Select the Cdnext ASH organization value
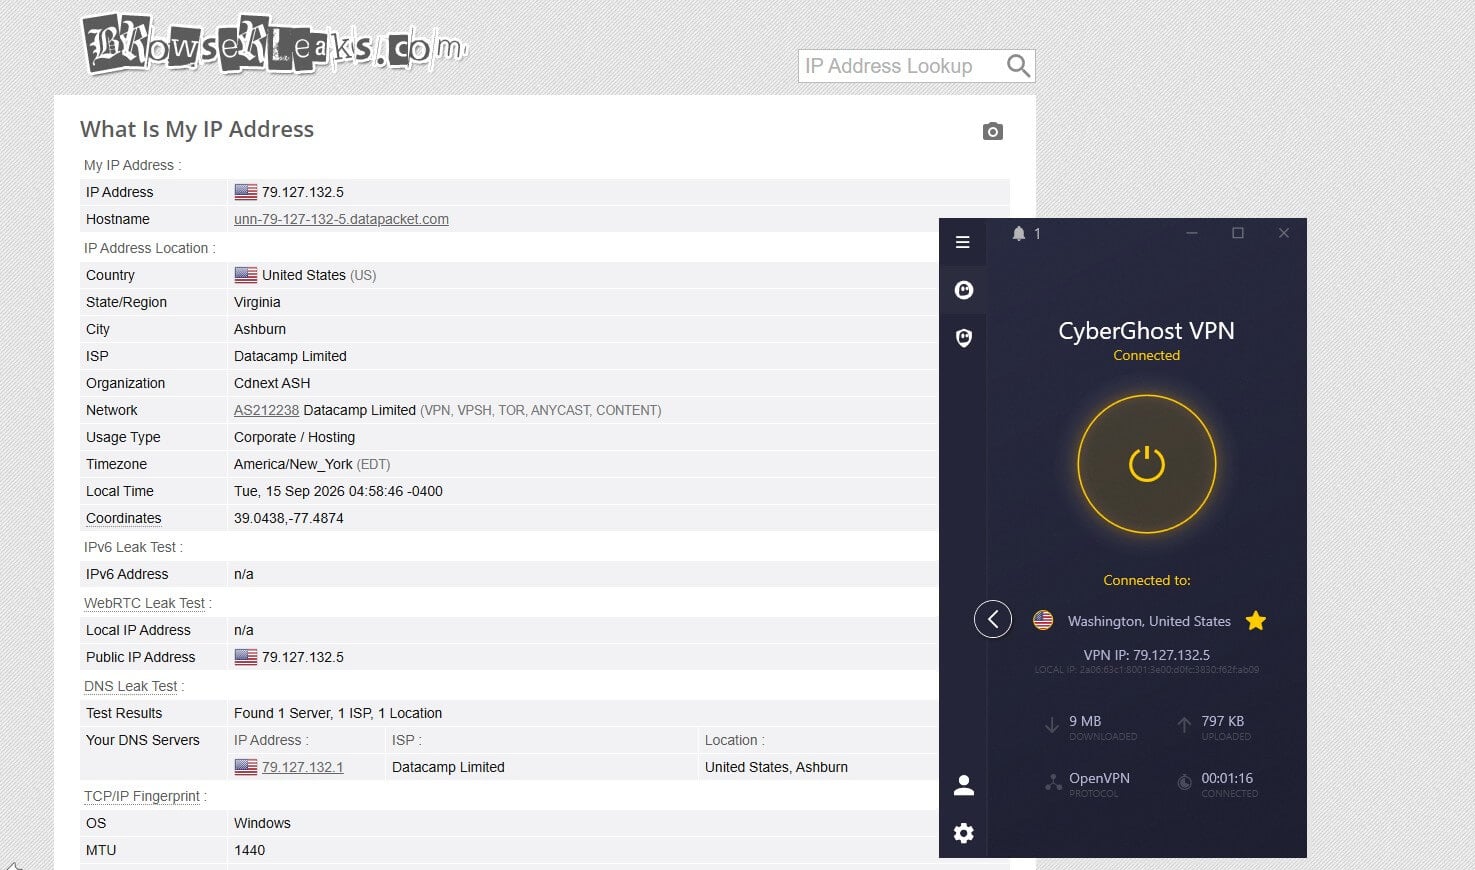Screen dimensions: 1475x870 tap(272, 383)
